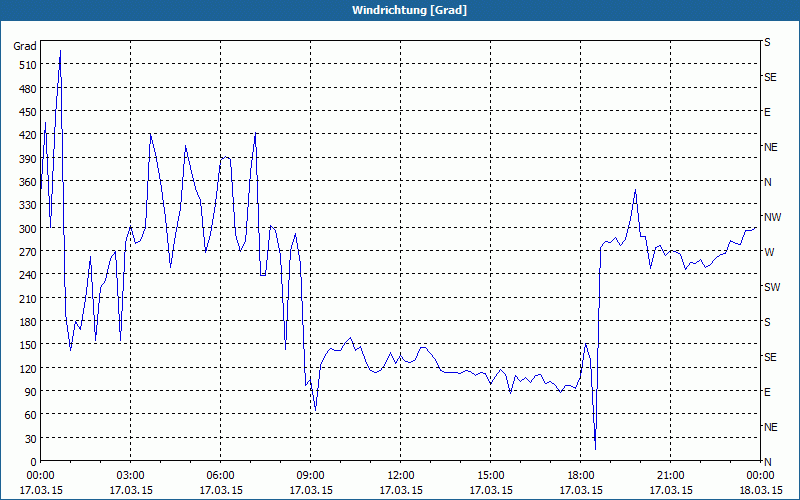Viewport: 800px width, 500px height.
Task: Pick the 180 degree axis label
Action: point(28,322)
